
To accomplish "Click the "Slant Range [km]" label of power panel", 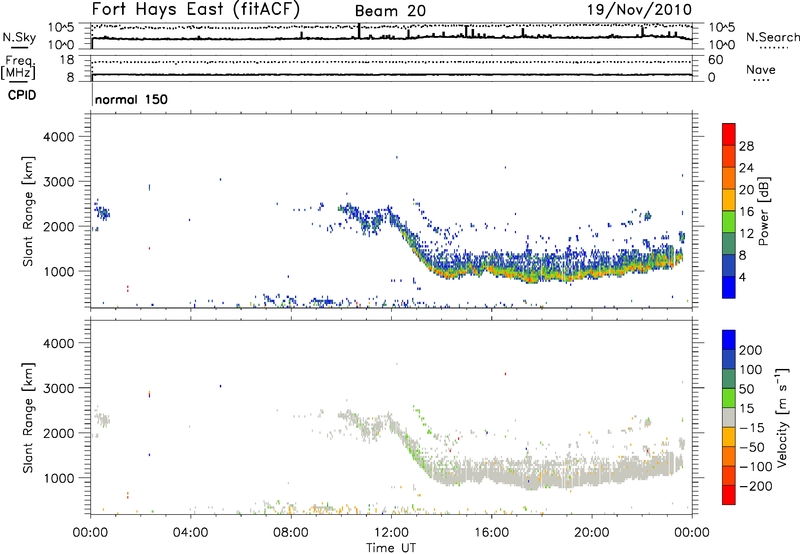I will pos(28,211).
